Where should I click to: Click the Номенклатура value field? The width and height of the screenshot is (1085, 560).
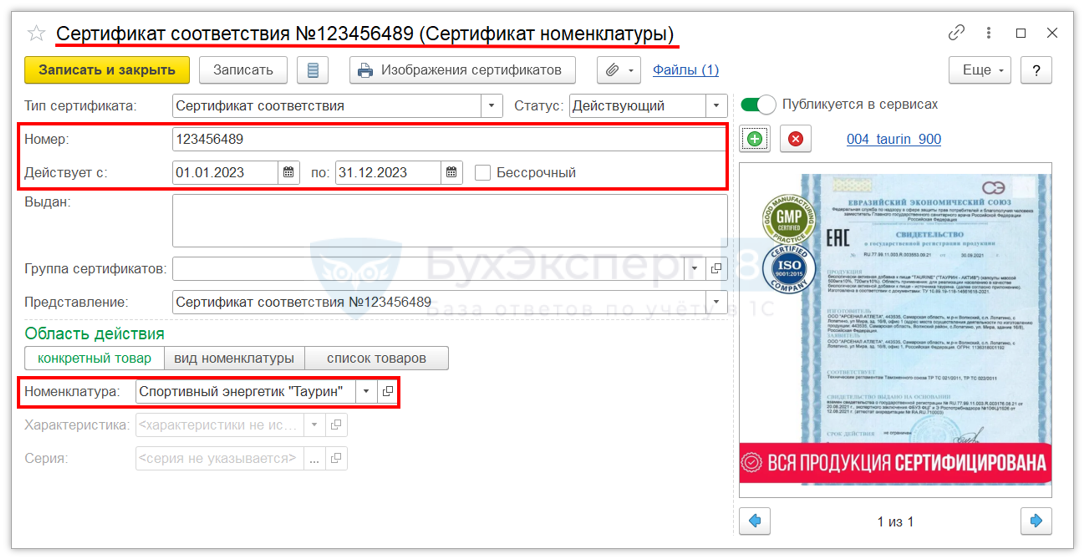(x=245, y=391)
